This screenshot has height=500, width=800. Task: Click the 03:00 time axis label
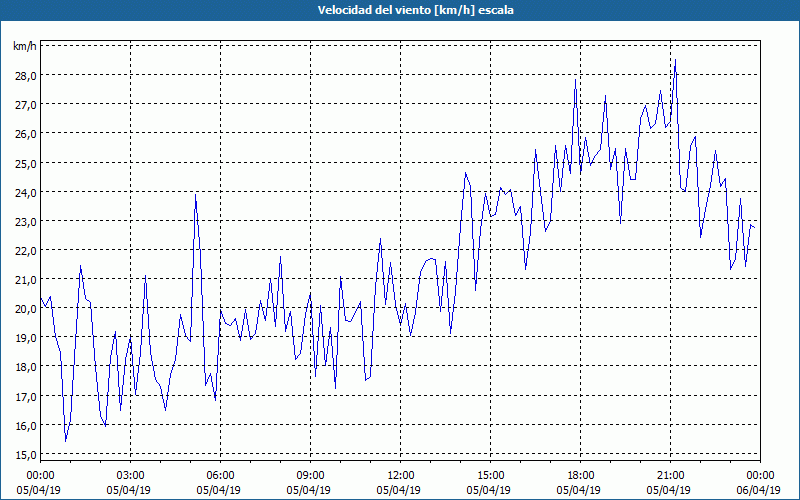130,476
